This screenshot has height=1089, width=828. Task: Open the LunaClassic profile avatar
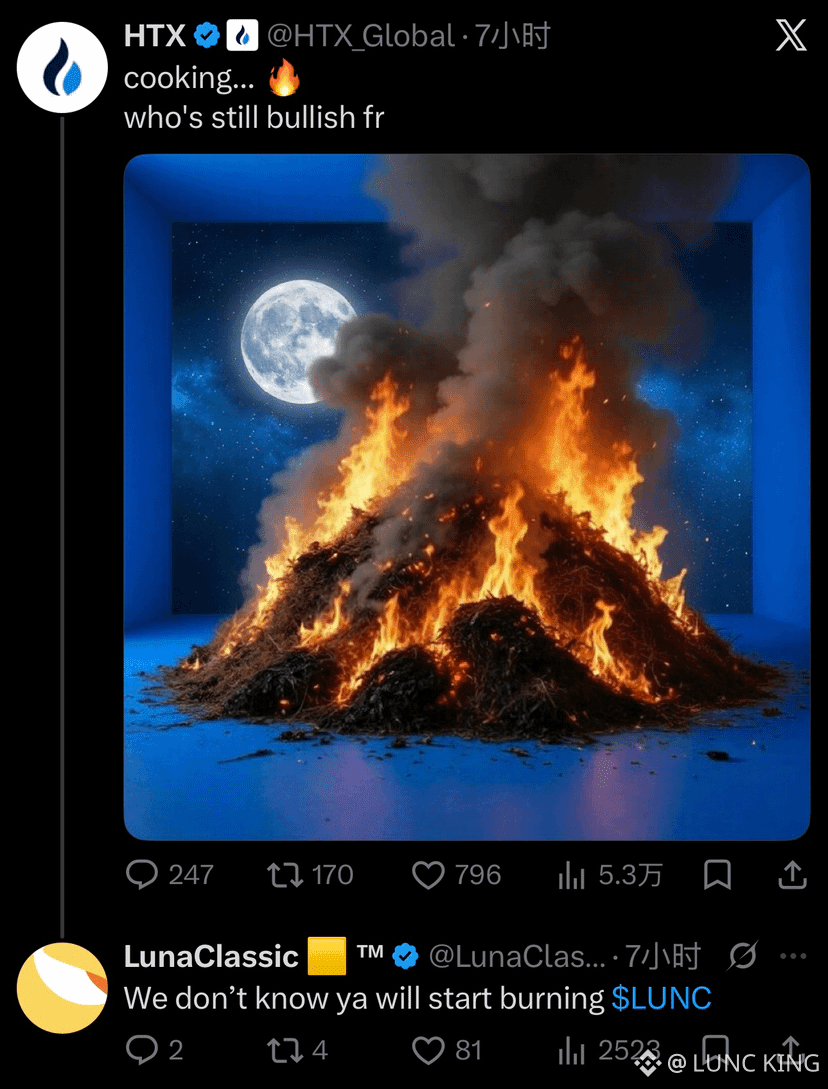coord(62,988)
